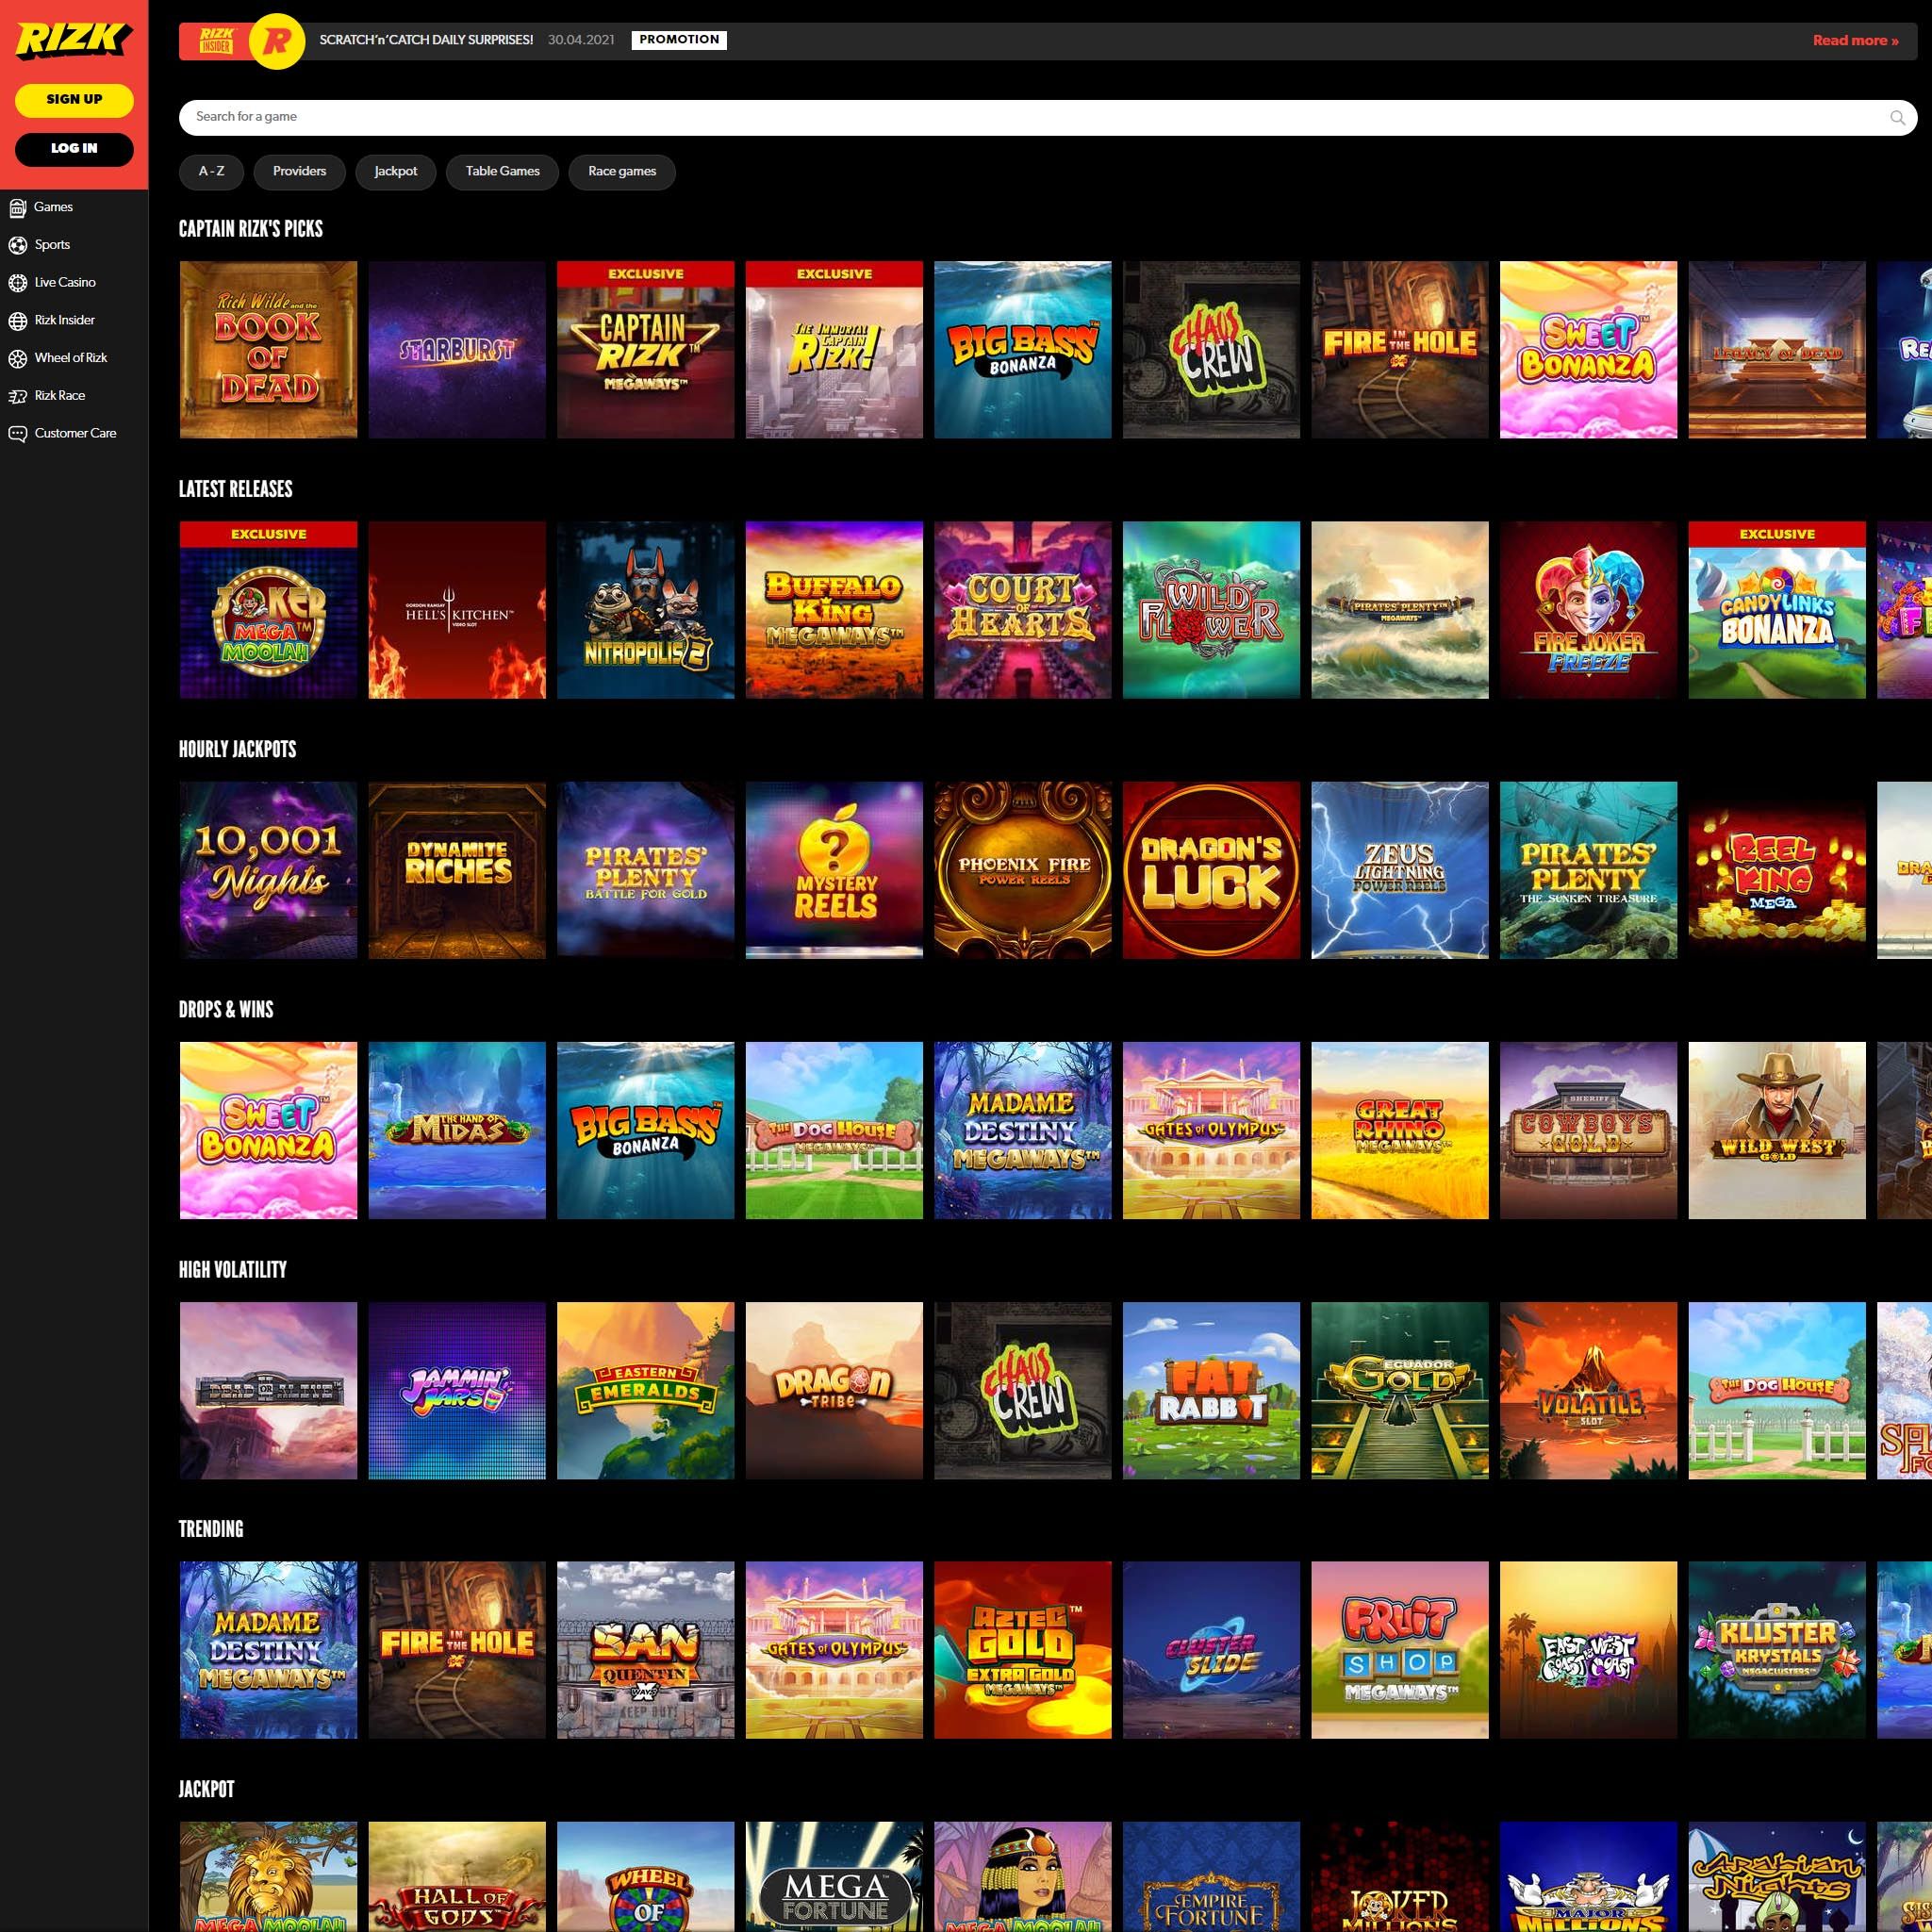Screen dimensions: 1932x1932
Task: Follow the Read more link
Action: click(1855, 41)
